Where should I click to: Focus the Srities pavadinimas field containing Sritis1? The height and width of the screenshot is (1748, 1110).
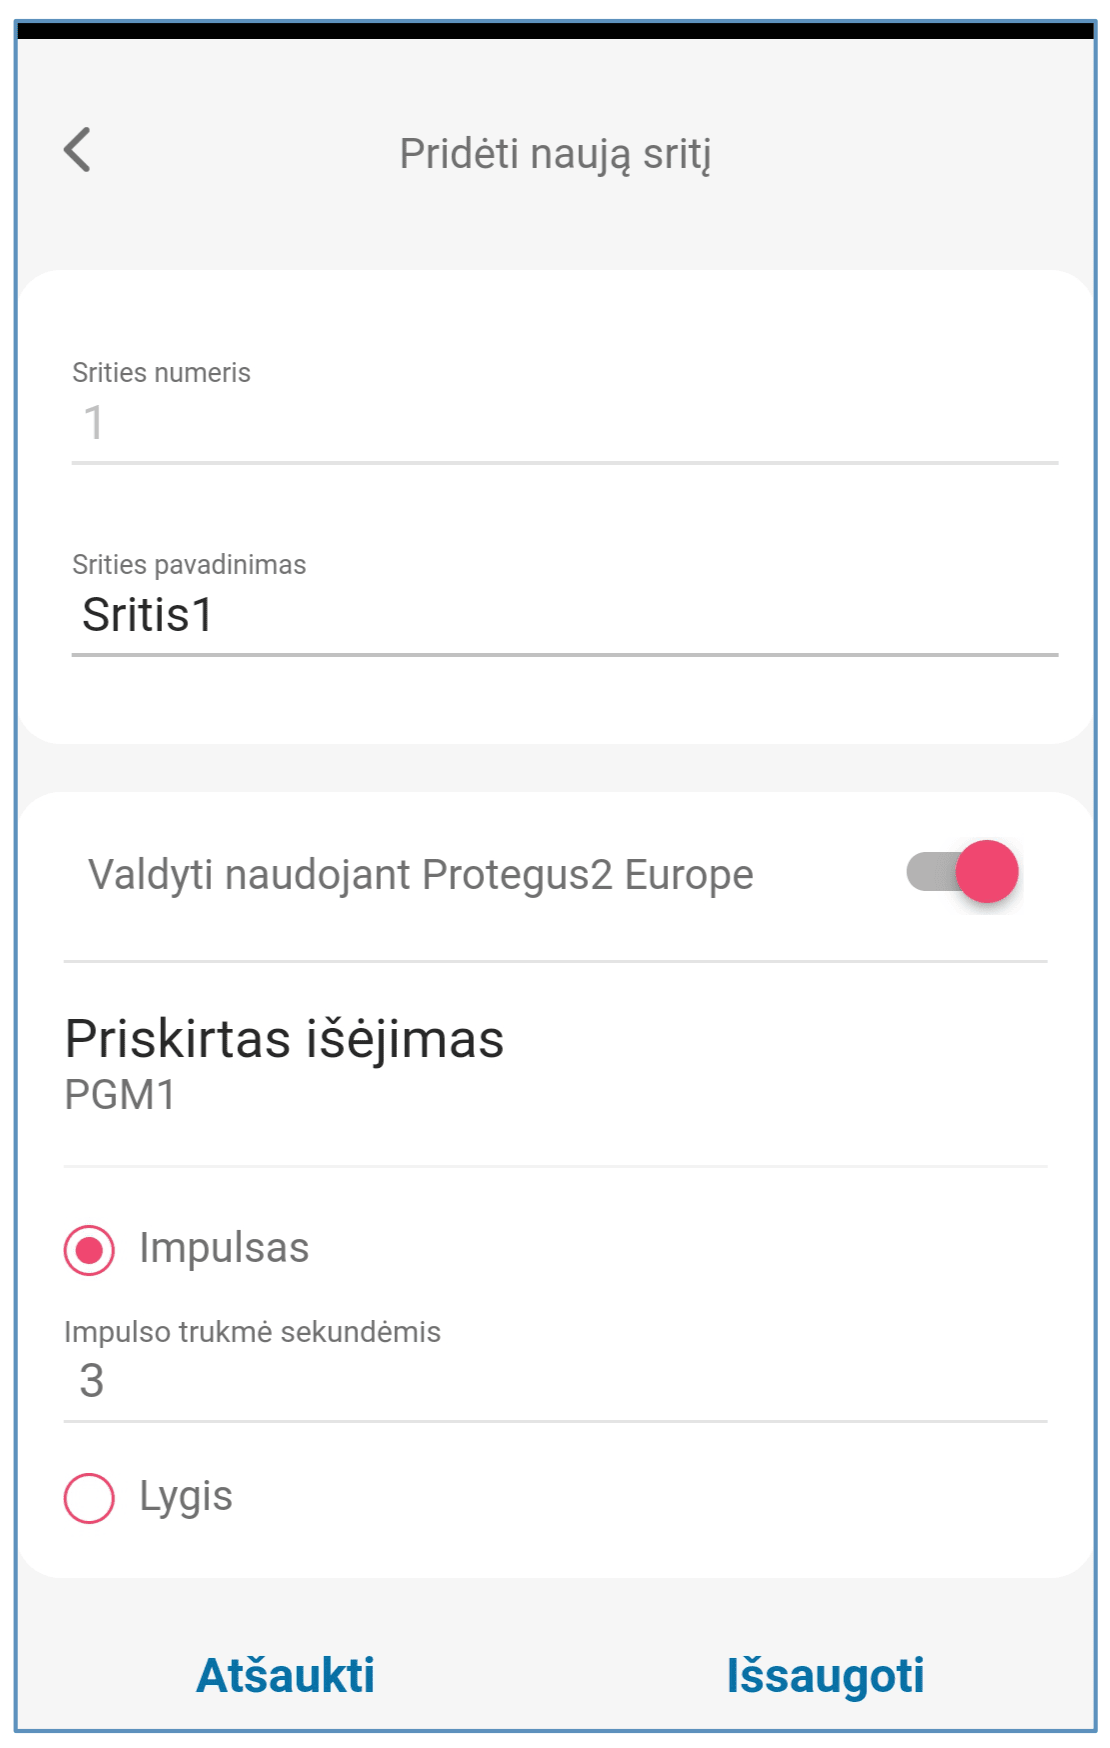[x=564, y=615]
